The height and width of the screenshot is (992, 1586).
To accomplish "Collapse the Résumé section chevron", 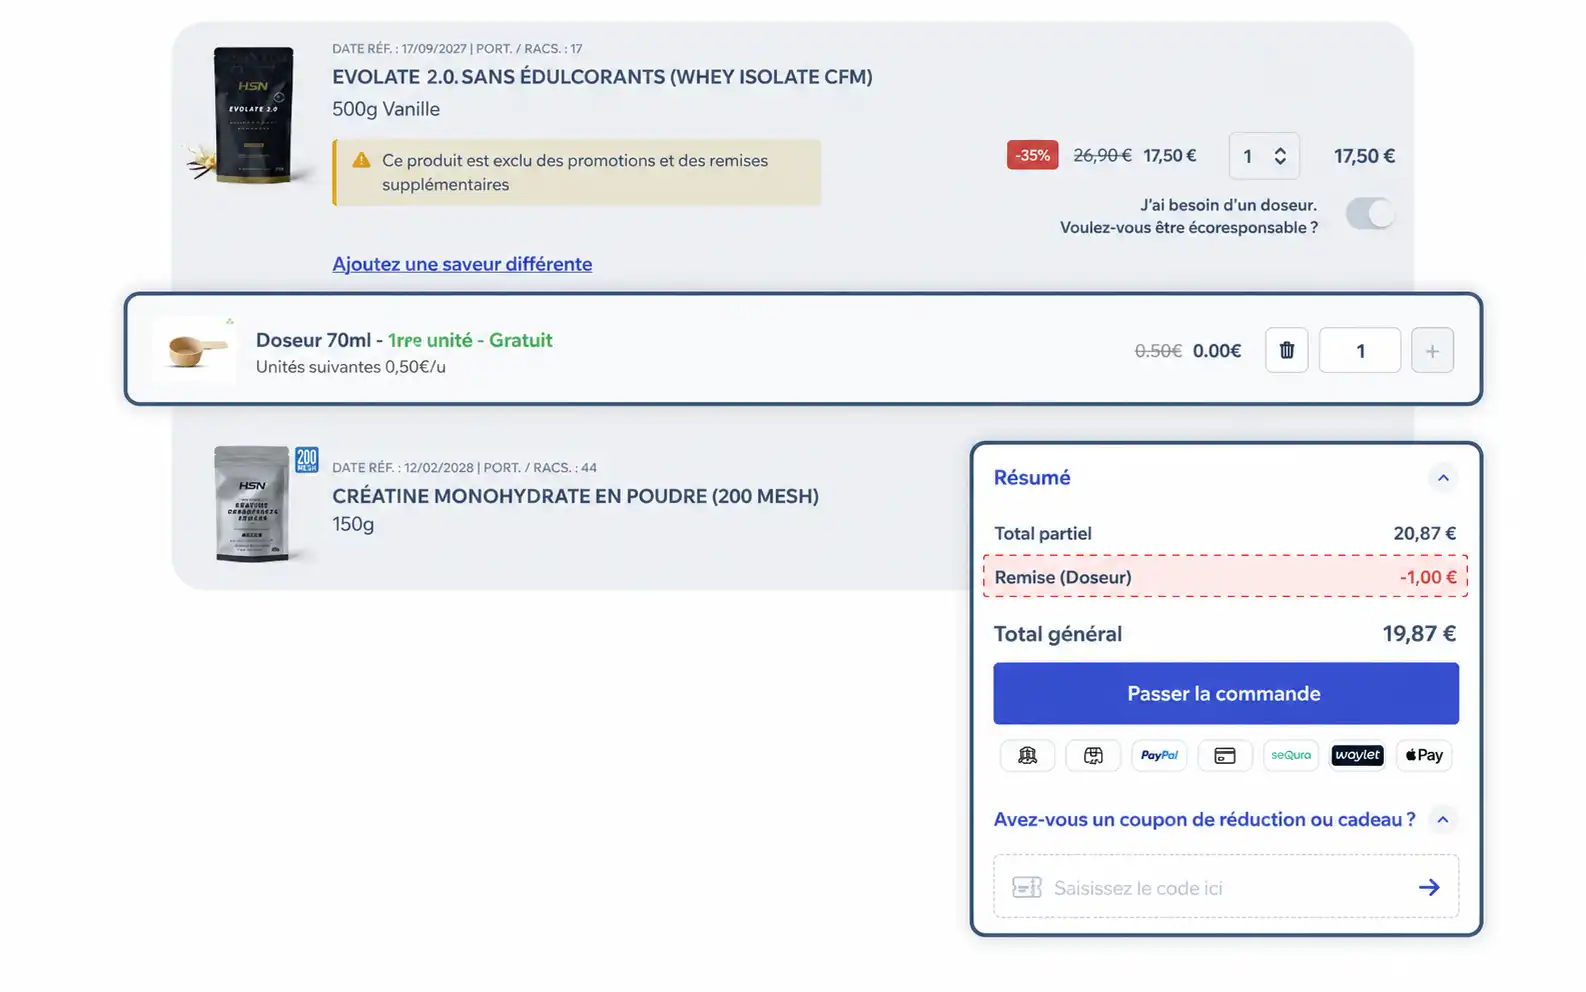I will pyautogui.click(x=1443, y=478).
